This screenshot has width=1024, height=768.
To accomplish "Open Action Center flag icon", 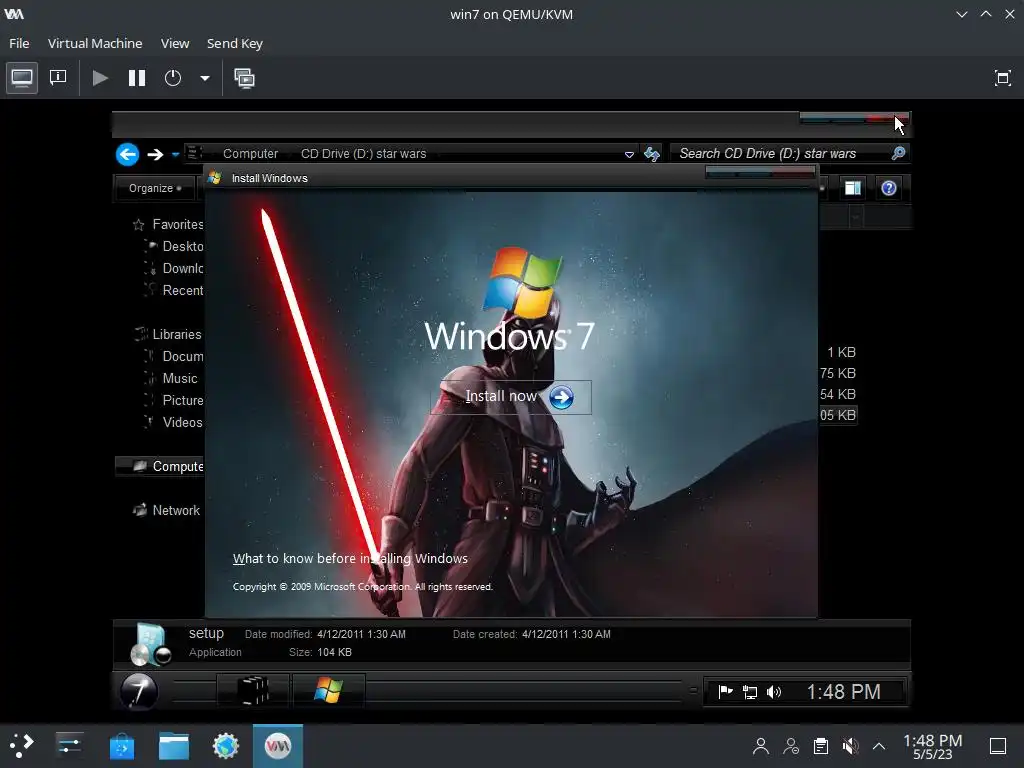I will (725, 692).
